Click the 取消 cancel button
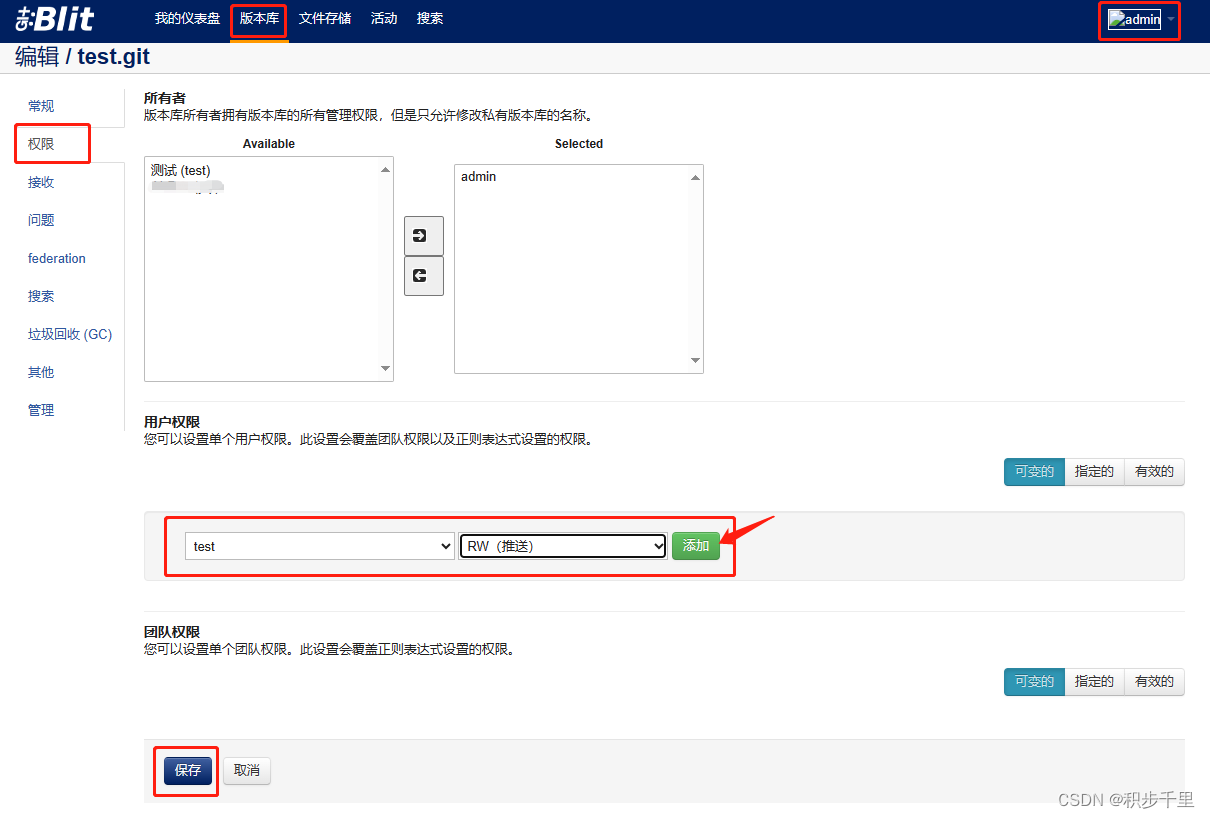The width and height of the screenshot is (1210, 818). (x=246, y=771)
